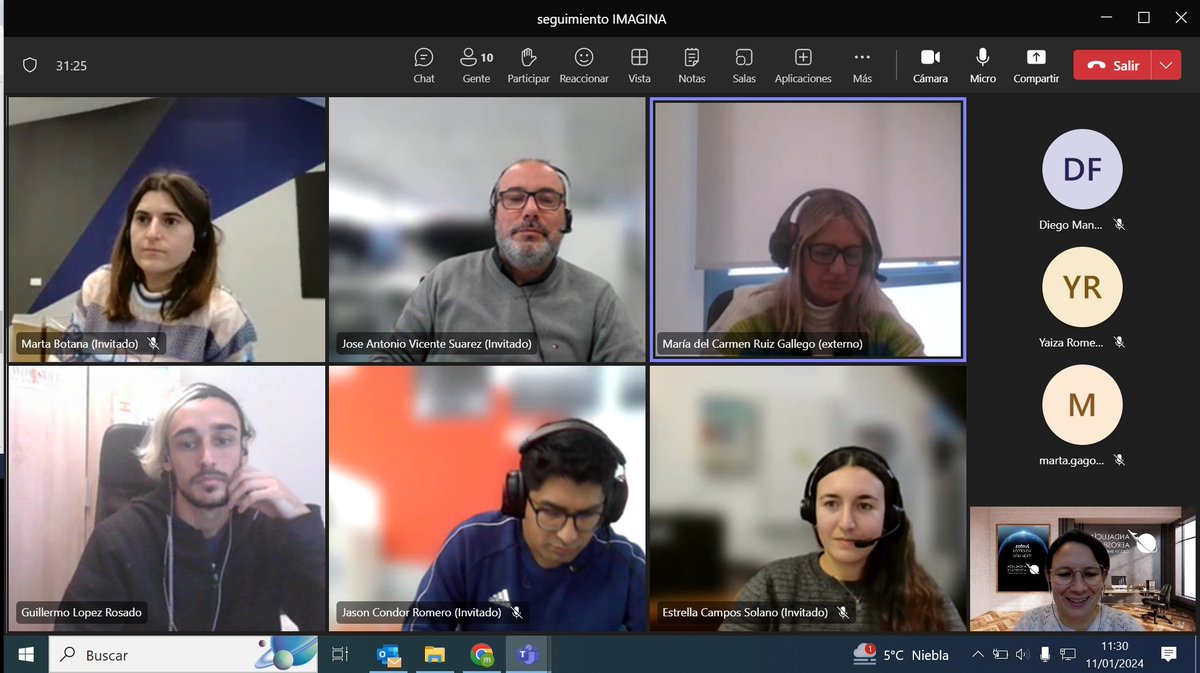Click the María del Carmen Ruiz Gallego label
Viewport: 1200px width, 673px height.
coord(762,344)
